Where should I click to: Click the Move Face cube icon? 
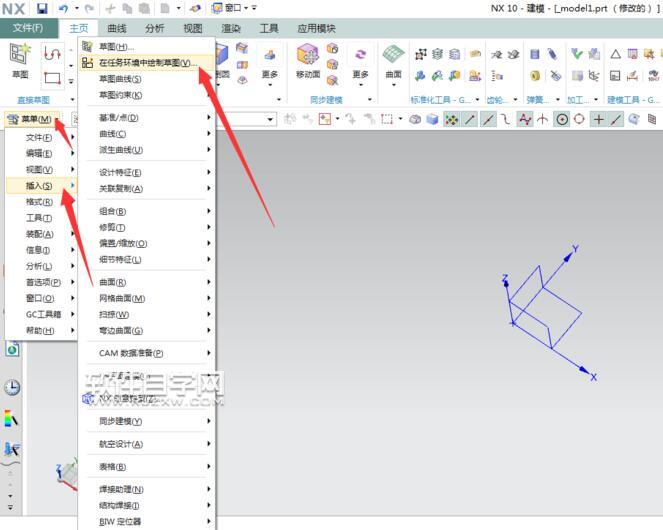(308, 55)
